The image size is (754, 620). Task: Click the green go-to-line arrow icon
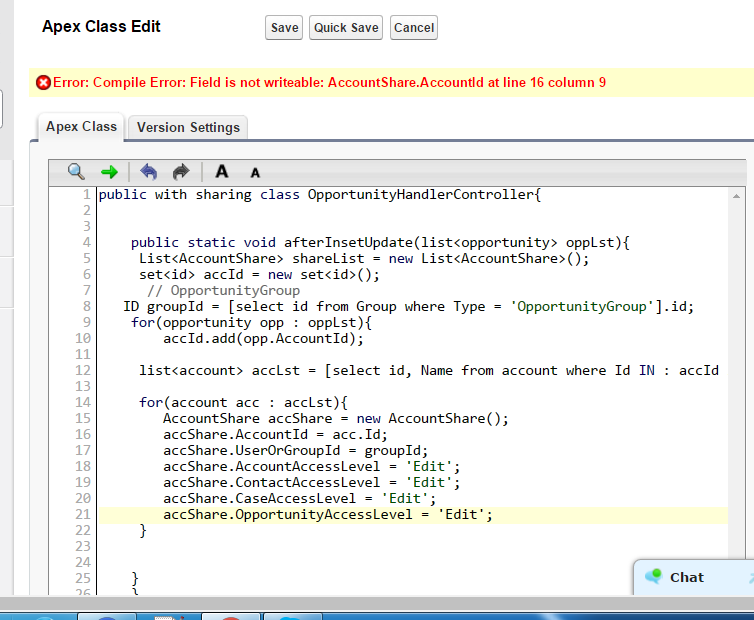109,172
